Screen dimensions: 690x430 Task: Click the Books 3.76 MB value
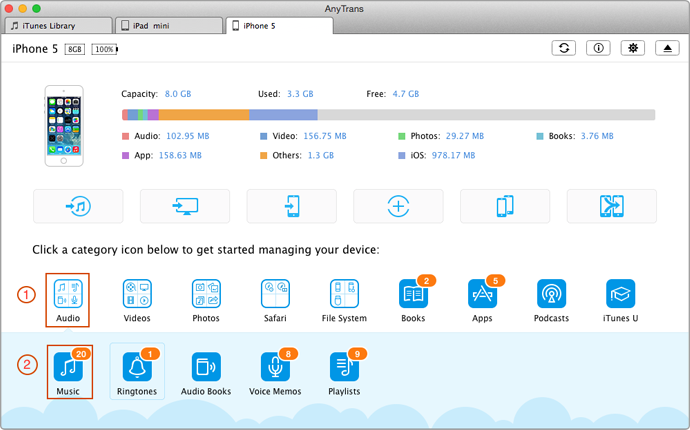click(597, 136)
